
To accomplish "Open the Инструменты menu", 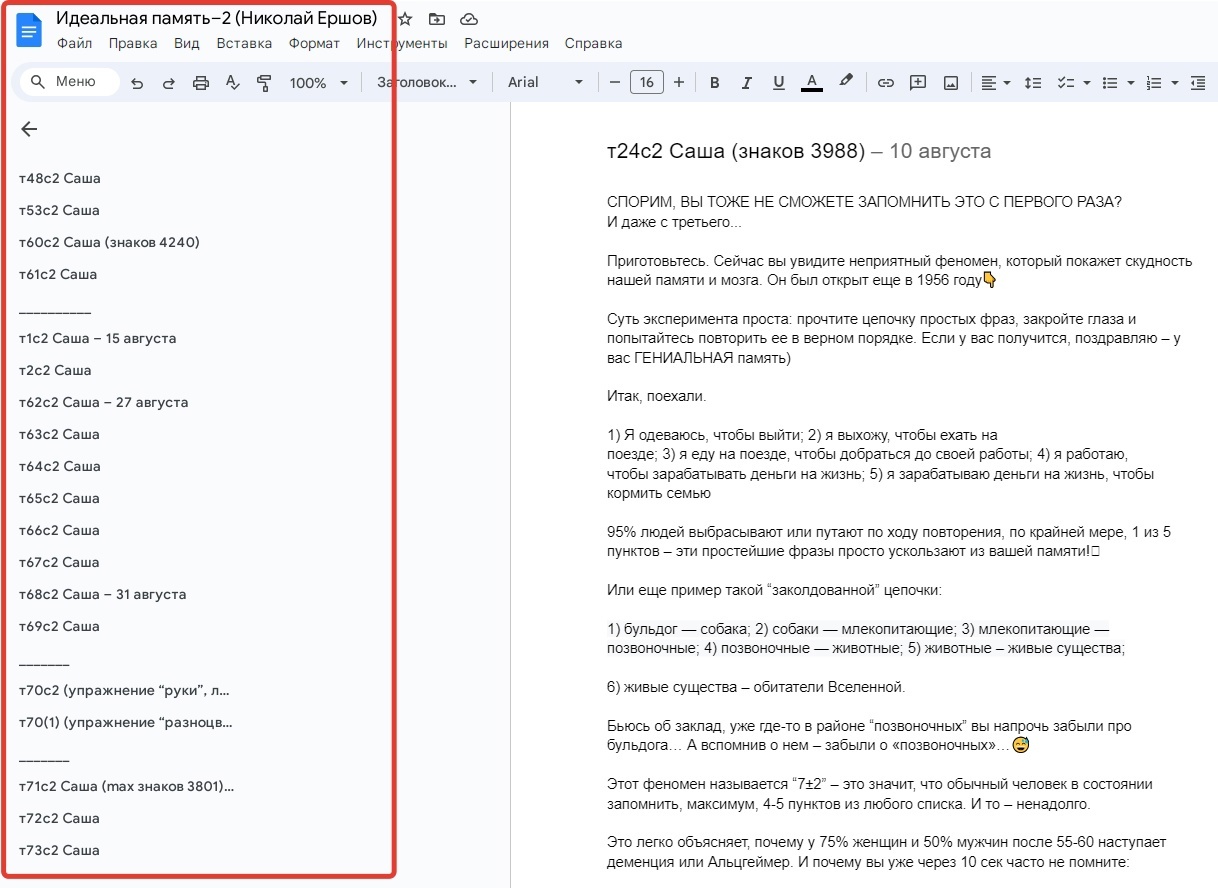I will 402,43.
